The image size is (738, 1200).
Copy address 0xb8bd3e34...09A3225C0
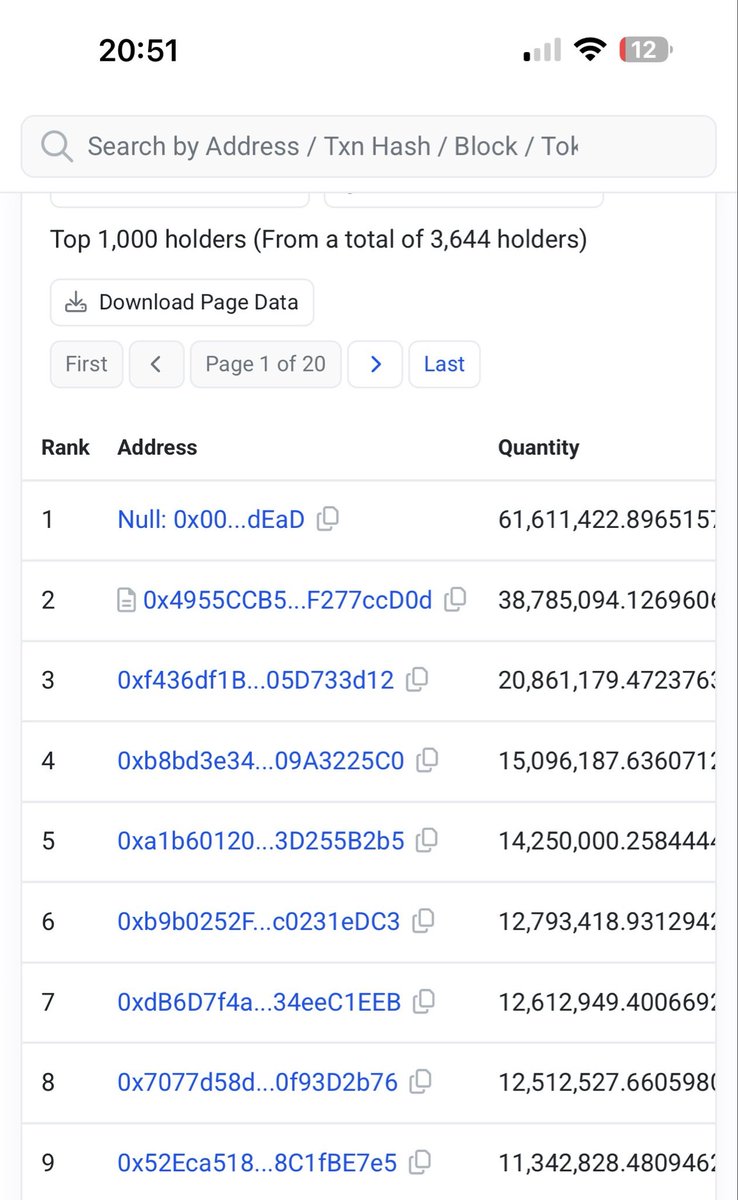click(427, 760)
